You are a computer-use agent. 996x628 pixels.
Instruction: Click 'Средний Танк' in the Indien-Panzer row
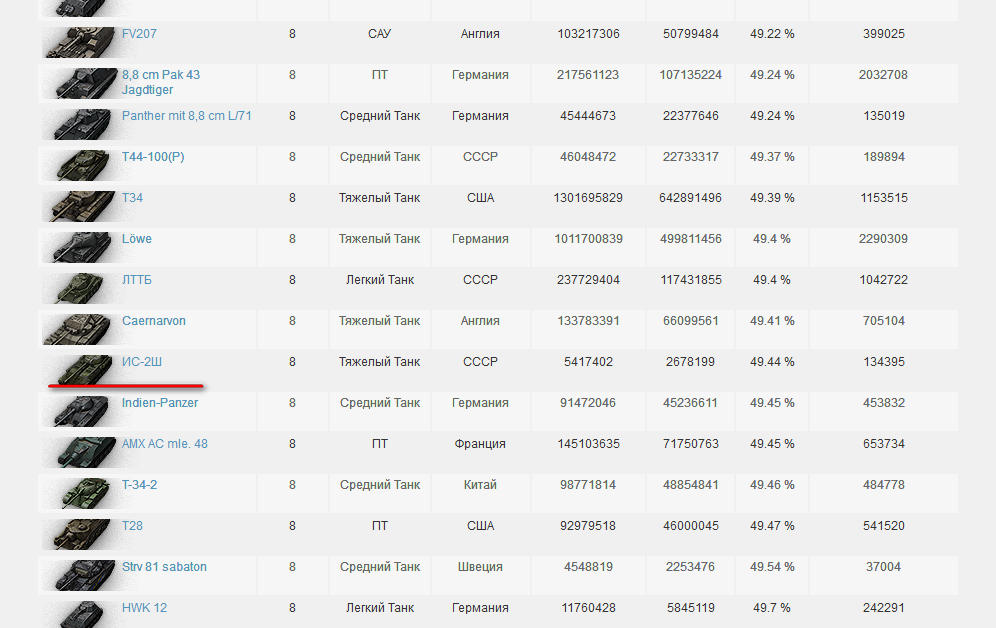coord(380,403)
